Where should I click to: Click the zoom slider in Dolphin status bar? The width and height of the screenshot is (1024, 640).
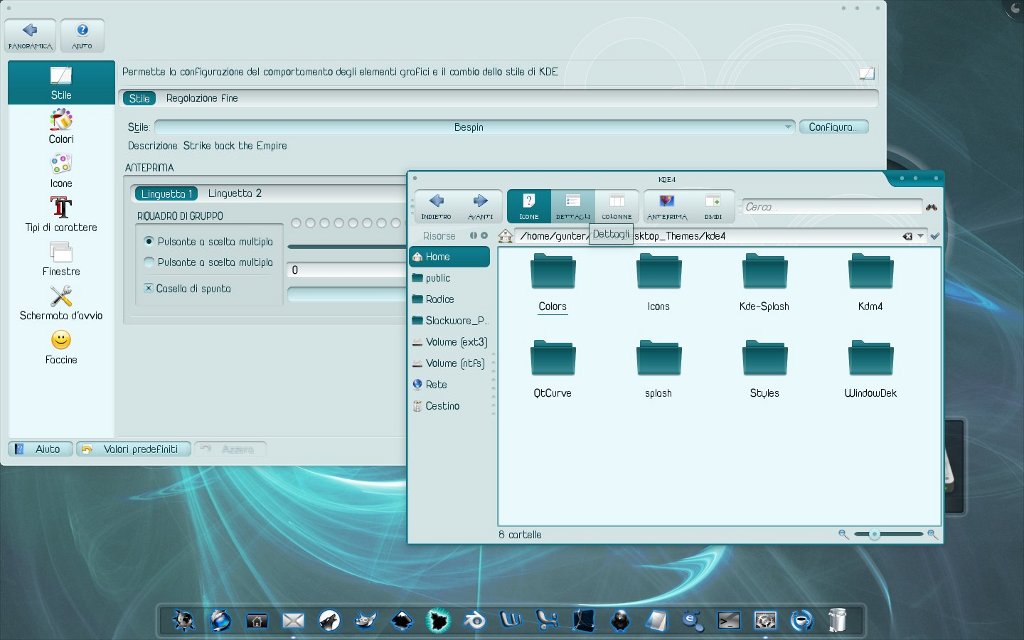pyautogui.click(x=888, y=534)
